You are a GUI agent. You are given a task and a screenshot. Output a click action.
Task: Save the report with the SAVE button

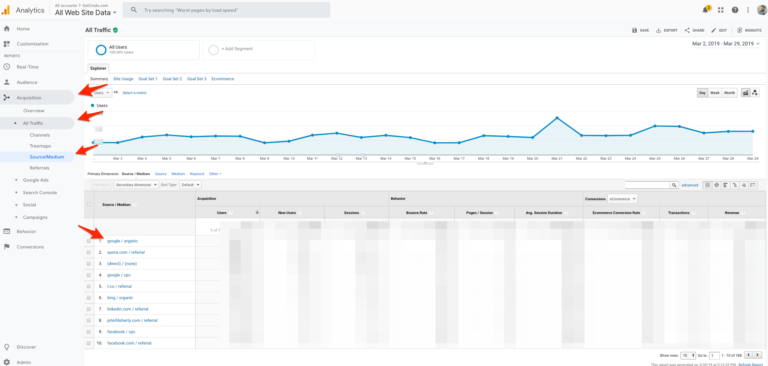(x=641, y=30)
